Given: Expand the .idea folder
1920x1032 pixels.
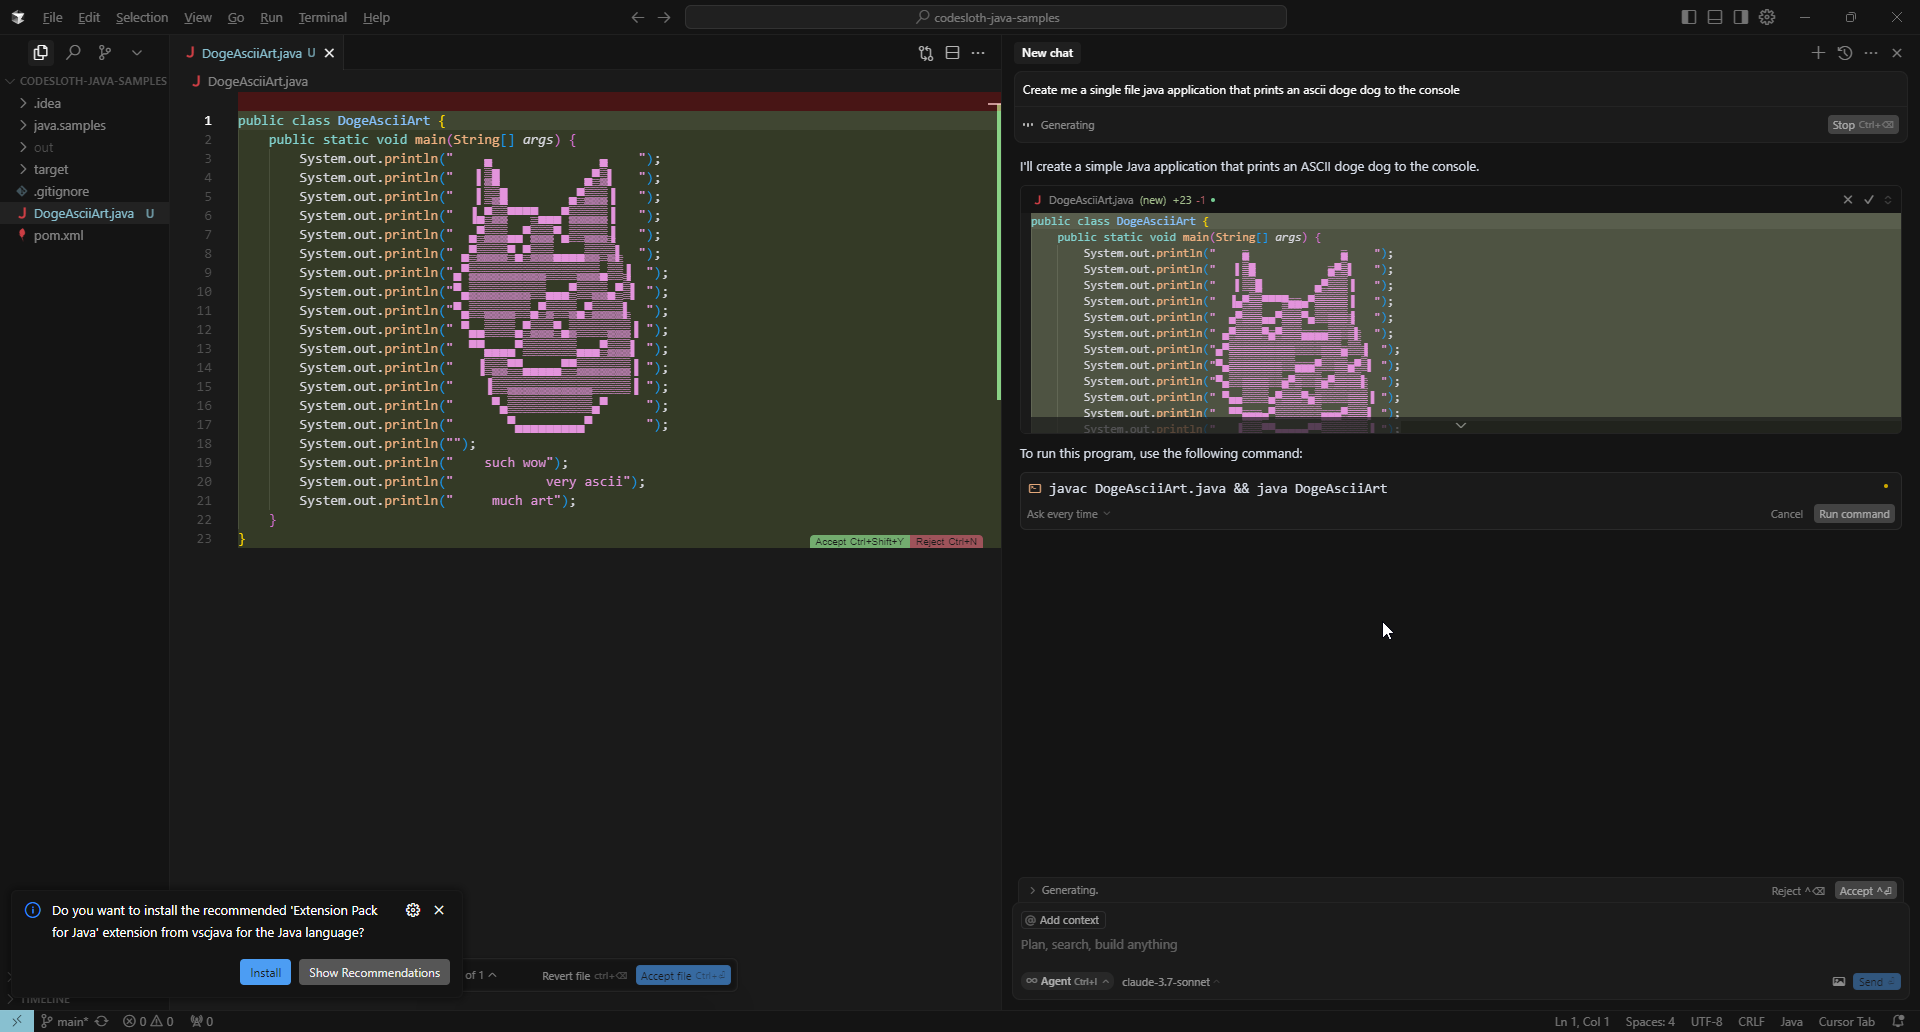Looking at the screenshot, I should tap(84, 103).
